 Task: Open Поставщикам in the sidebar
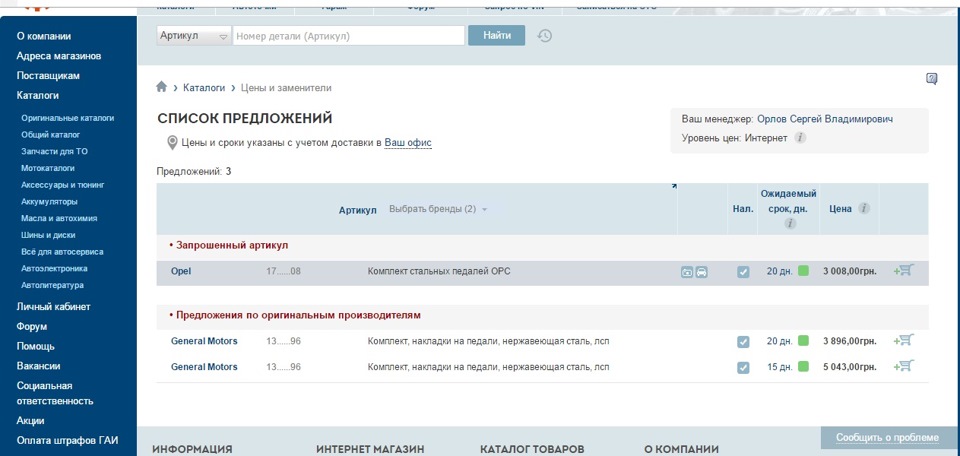[48, 76]
